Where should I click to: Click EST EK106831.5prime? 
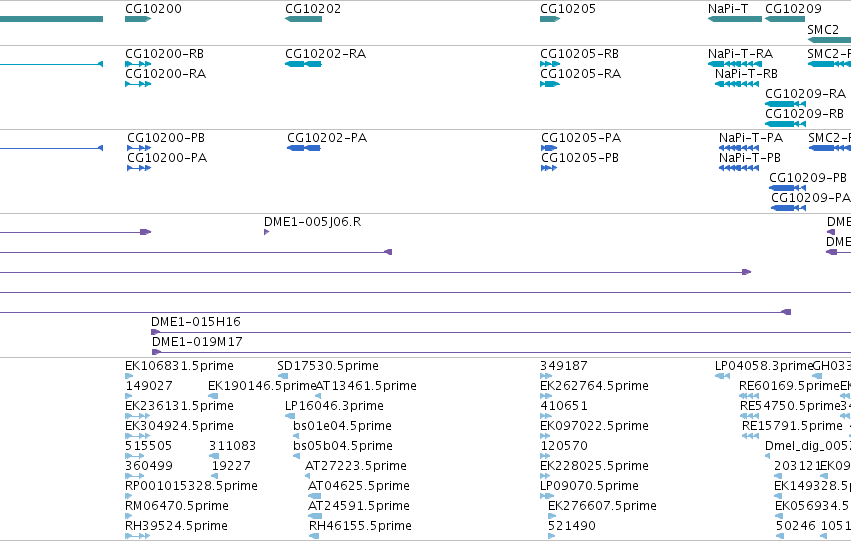180,366
